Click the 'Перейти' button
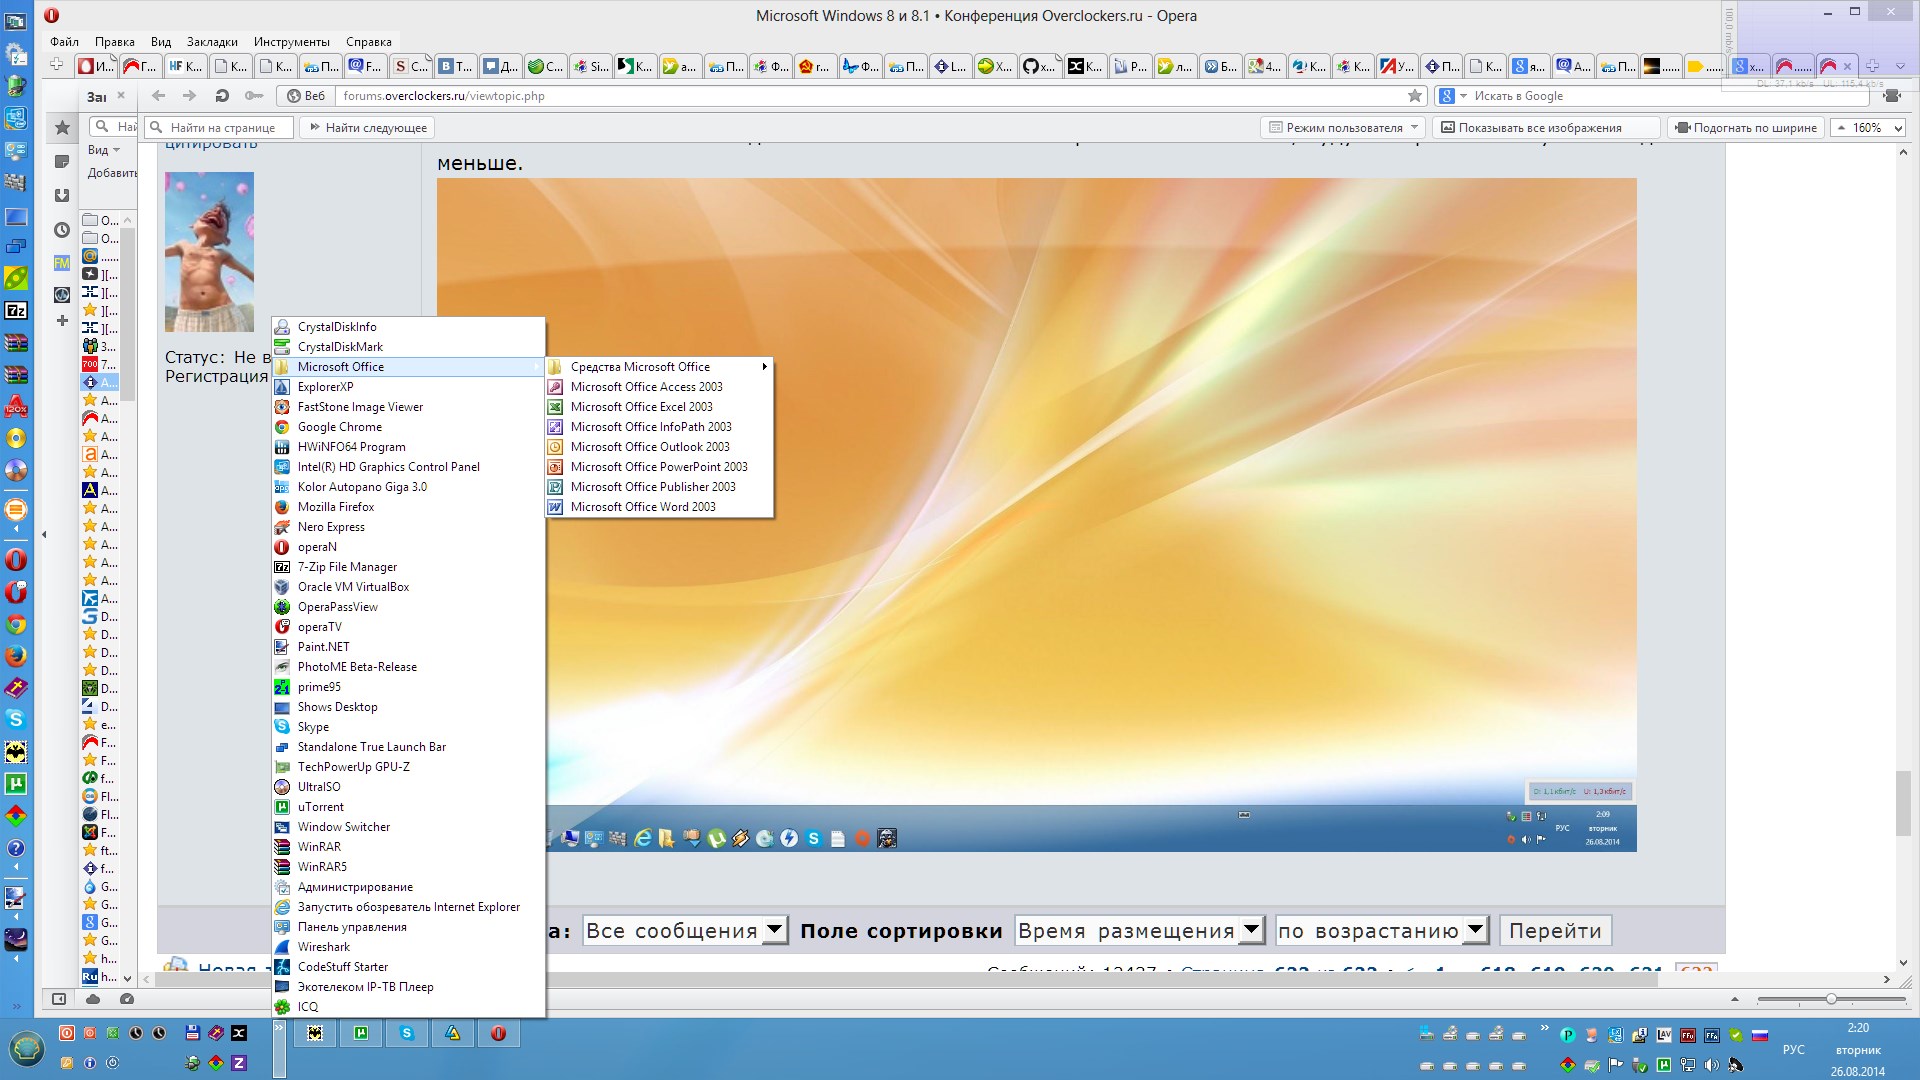Screen dimensions: 1920x1080 [1554, 931]
